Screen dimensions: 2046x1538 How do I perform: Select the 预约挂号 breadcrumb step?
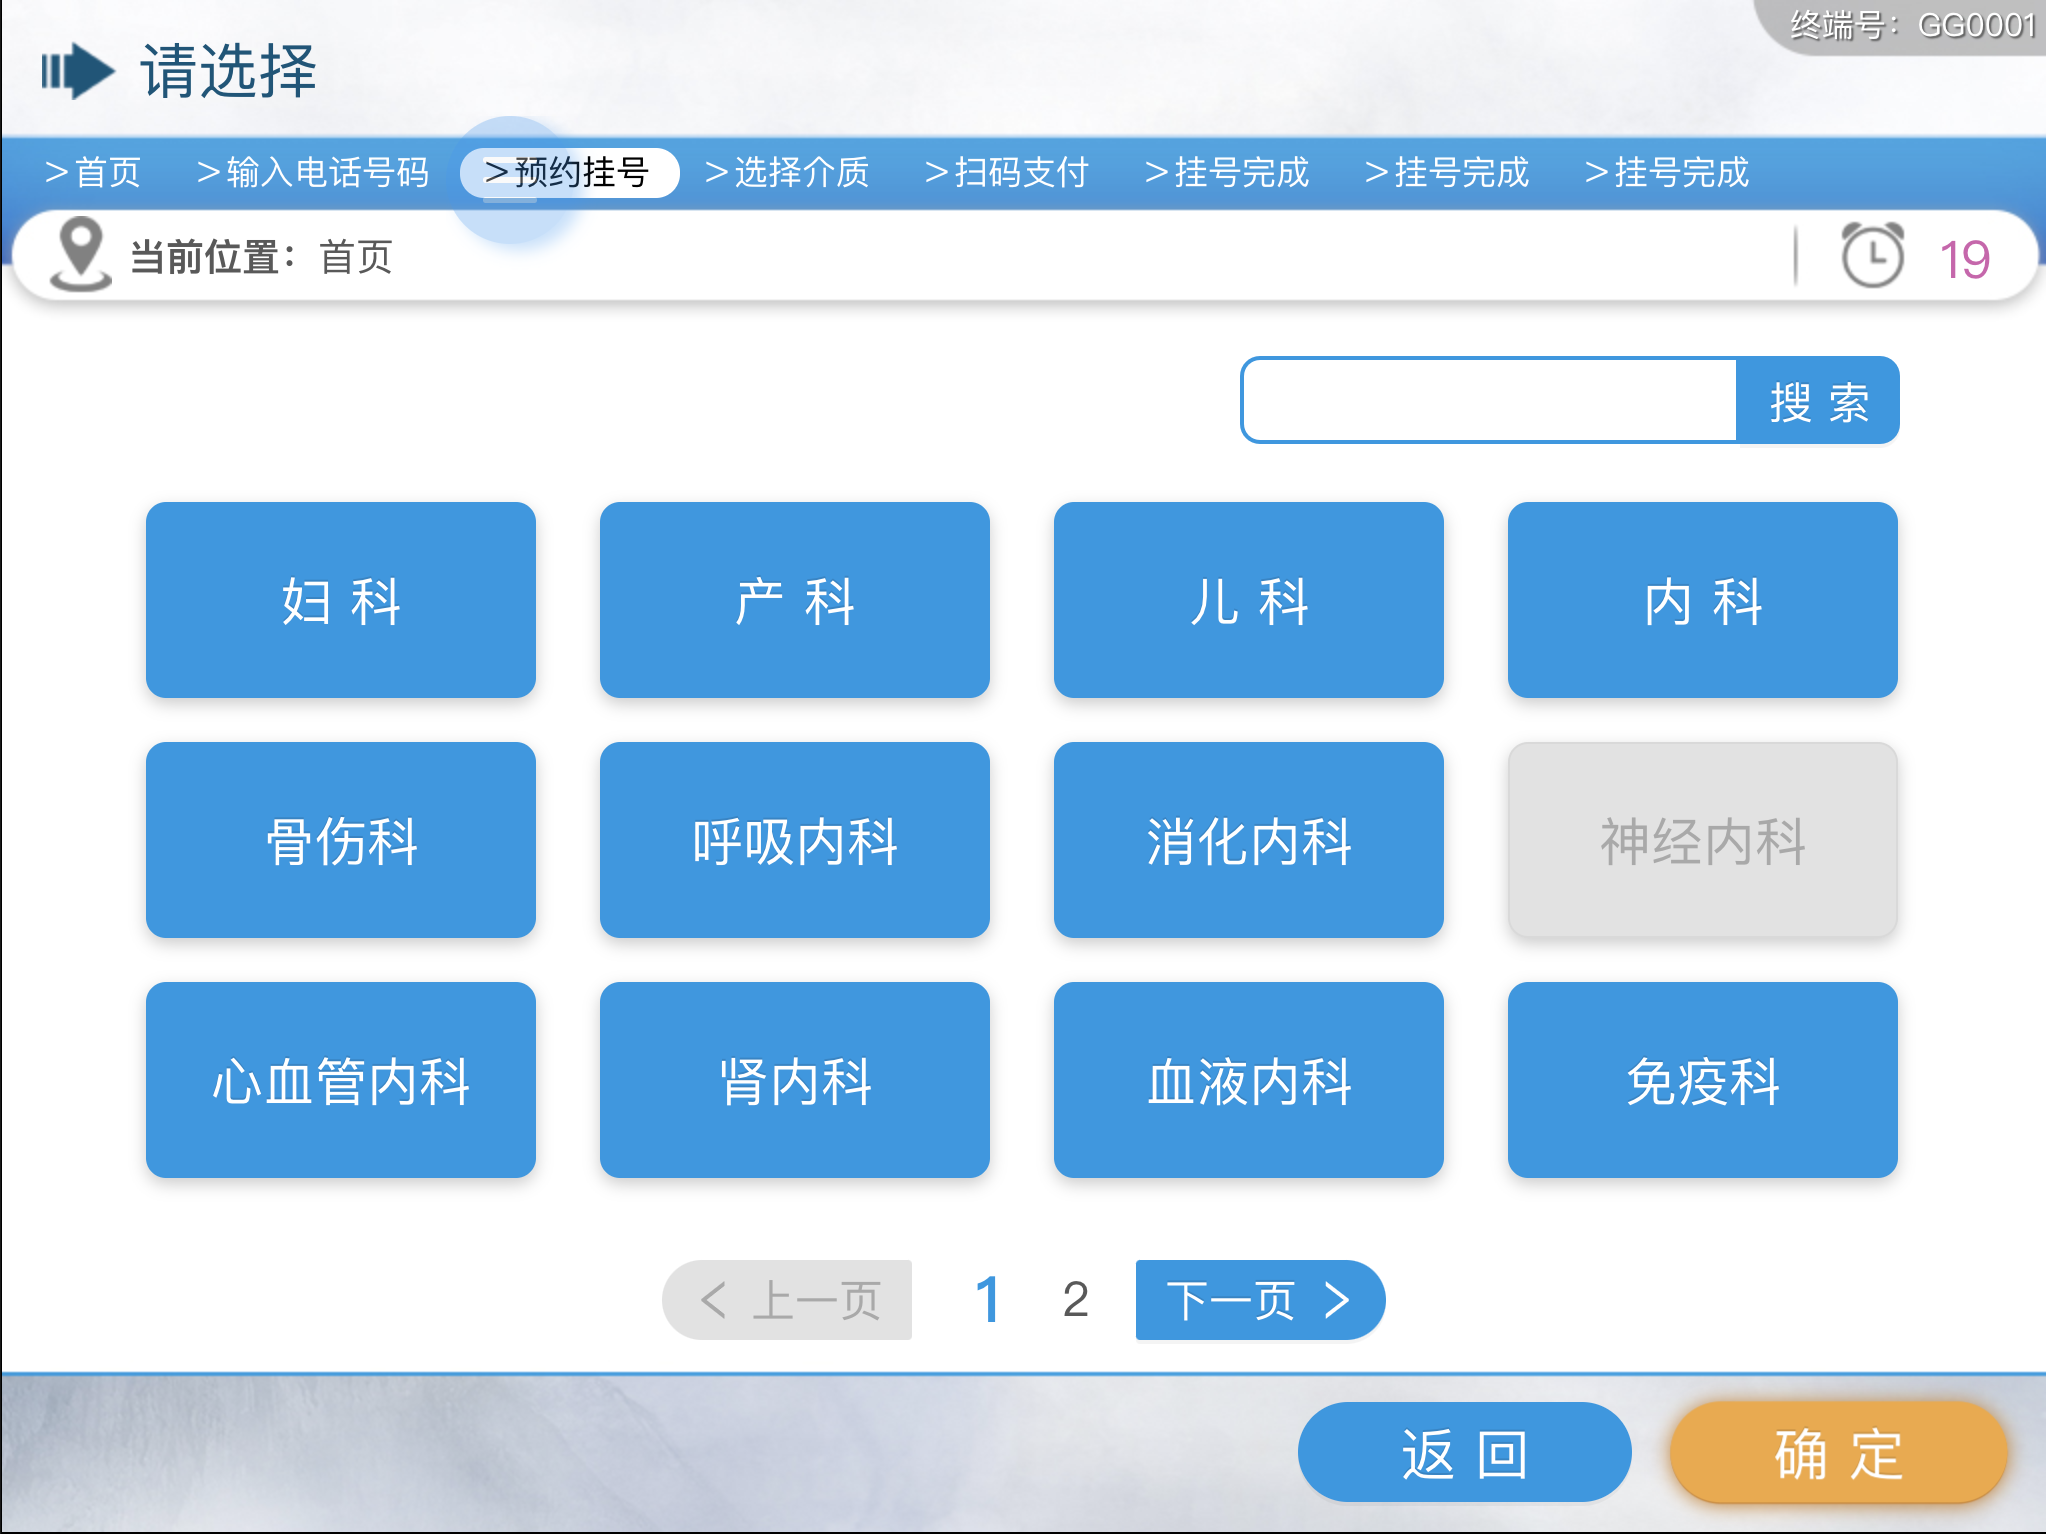[569, 172]
